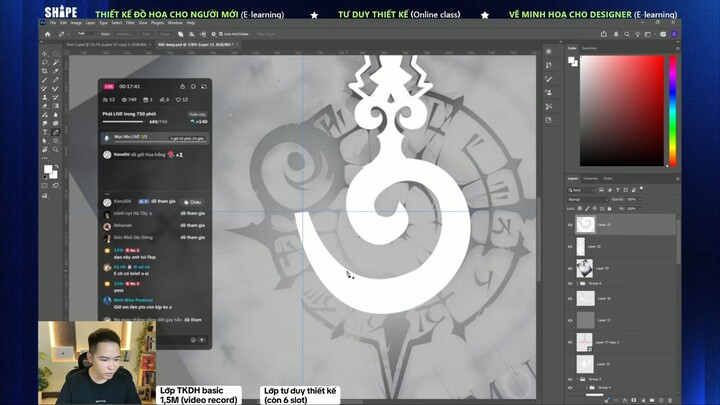Toggle lock transparent pixels icon
The height and width of the screenshot is (405, 720).
(580, 208)
